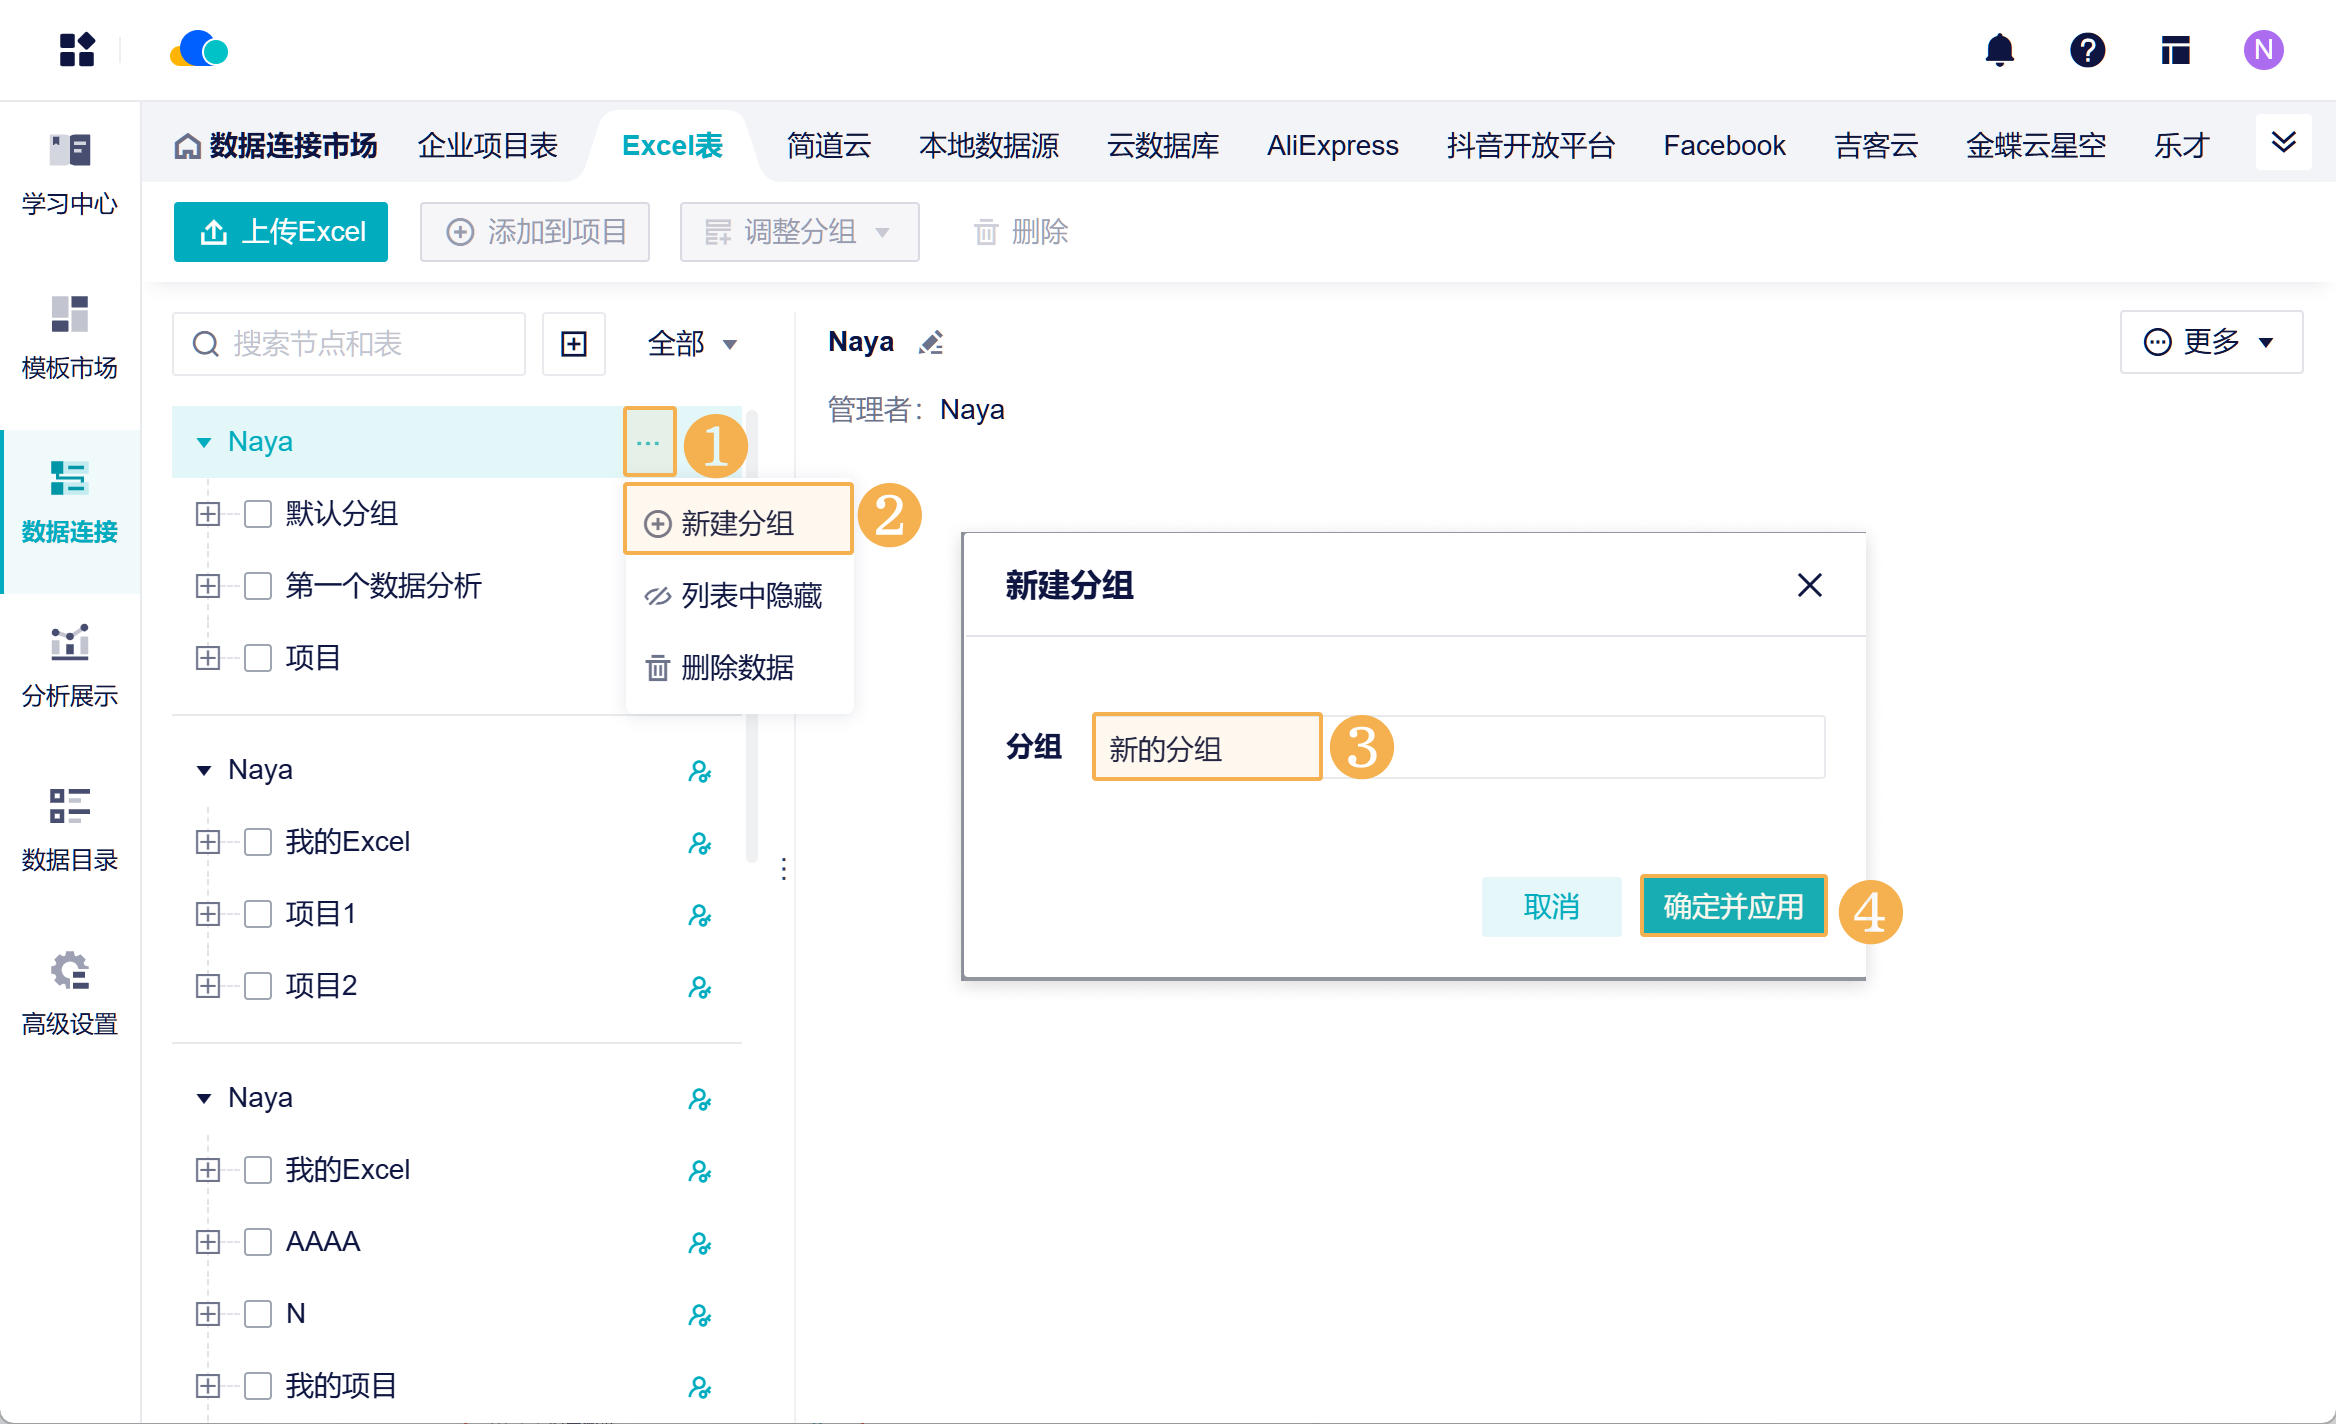This screenshot has width=2336, height=1424.
Task: Open the app grid launcher icon
Action: 77,50
